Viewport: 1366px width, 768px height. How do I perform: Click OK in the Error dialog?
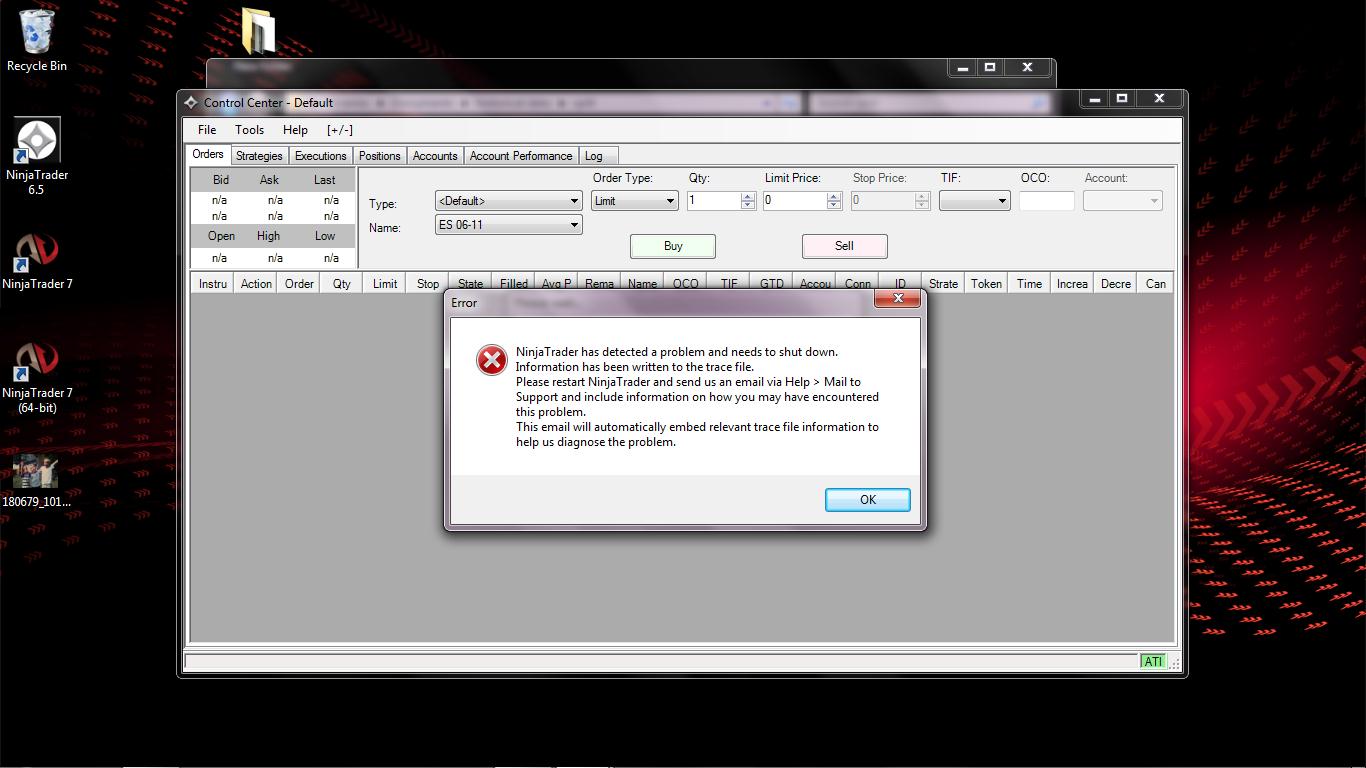pos(867,500)
